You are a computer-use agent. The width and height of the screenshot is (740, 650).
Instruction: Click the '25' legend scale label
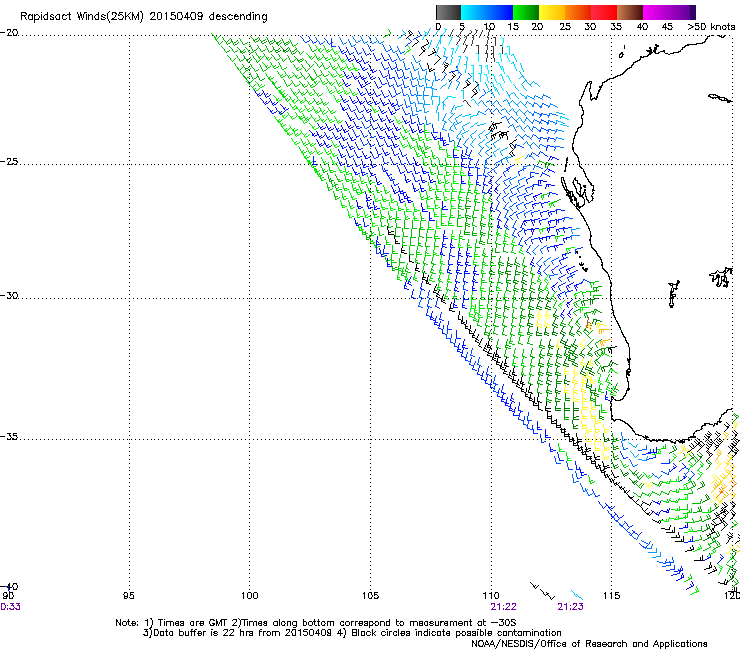point(565,27)
